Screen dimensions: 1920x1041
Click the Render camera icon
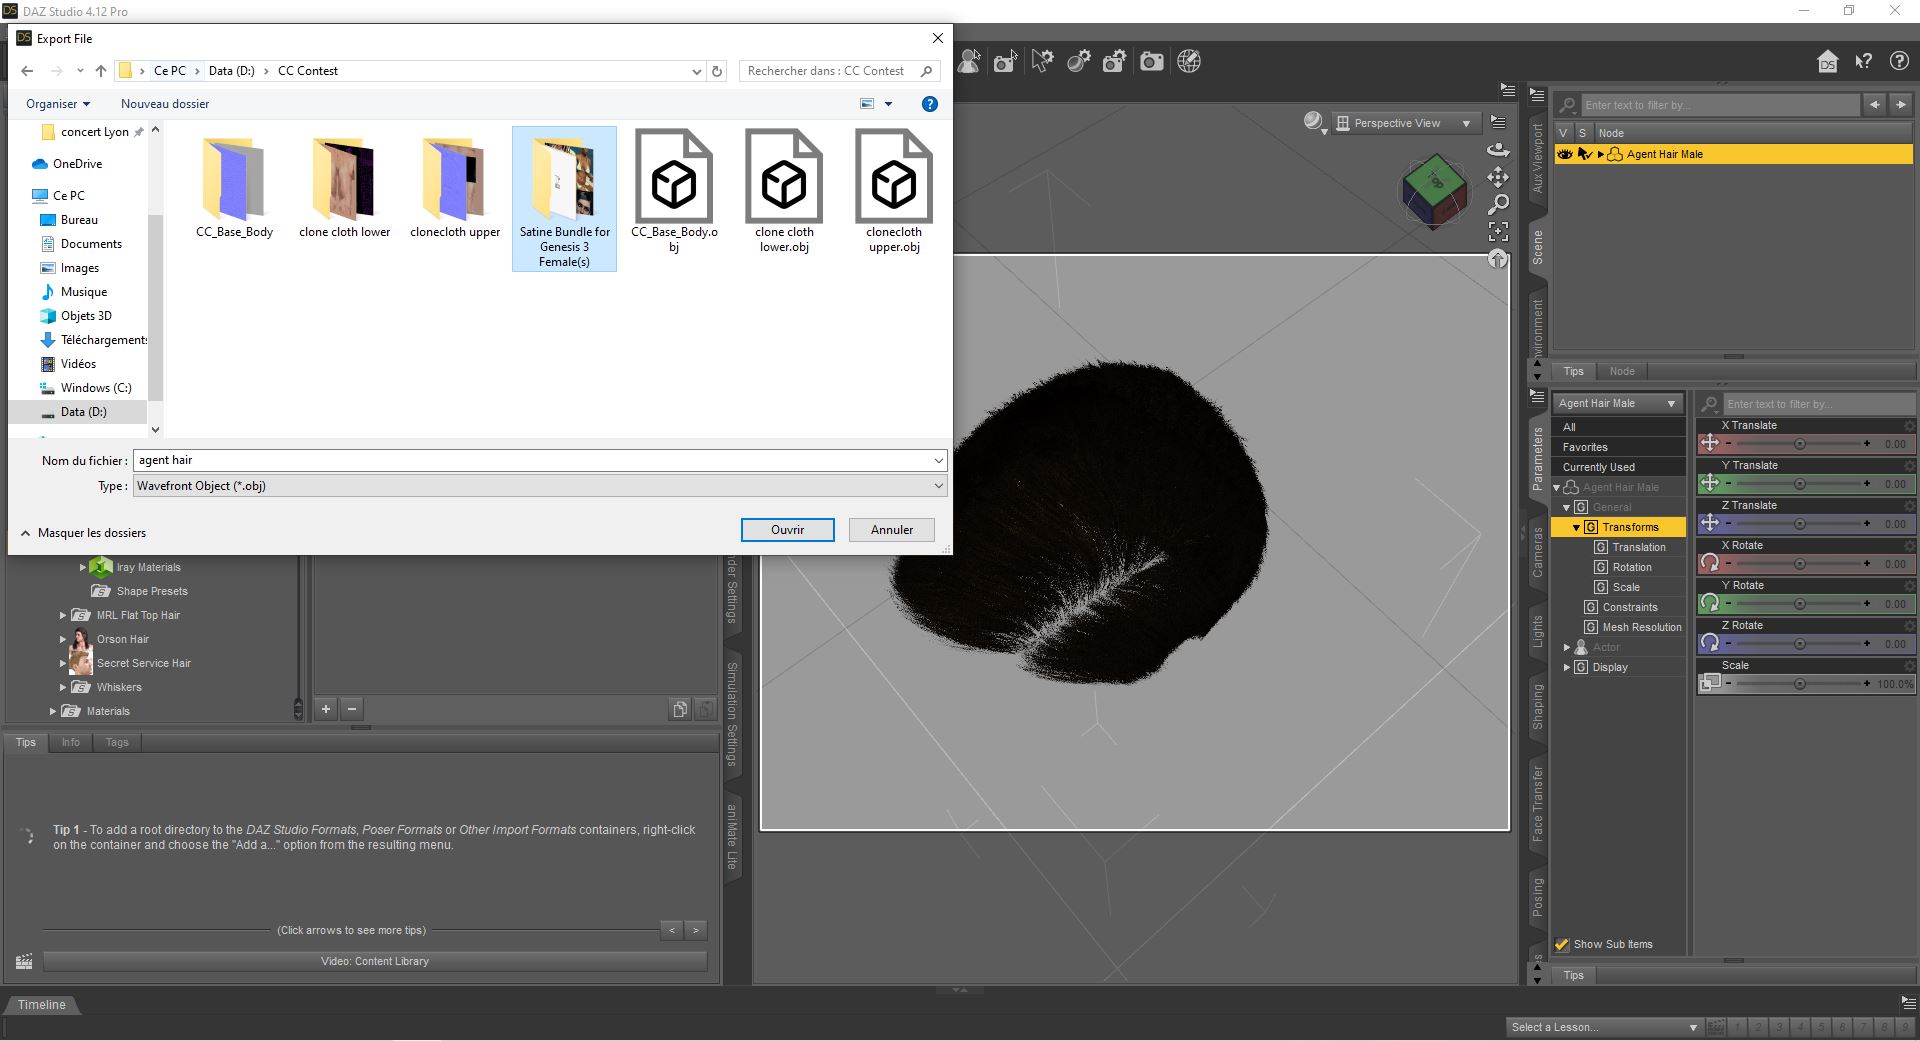click(1152, 62)
